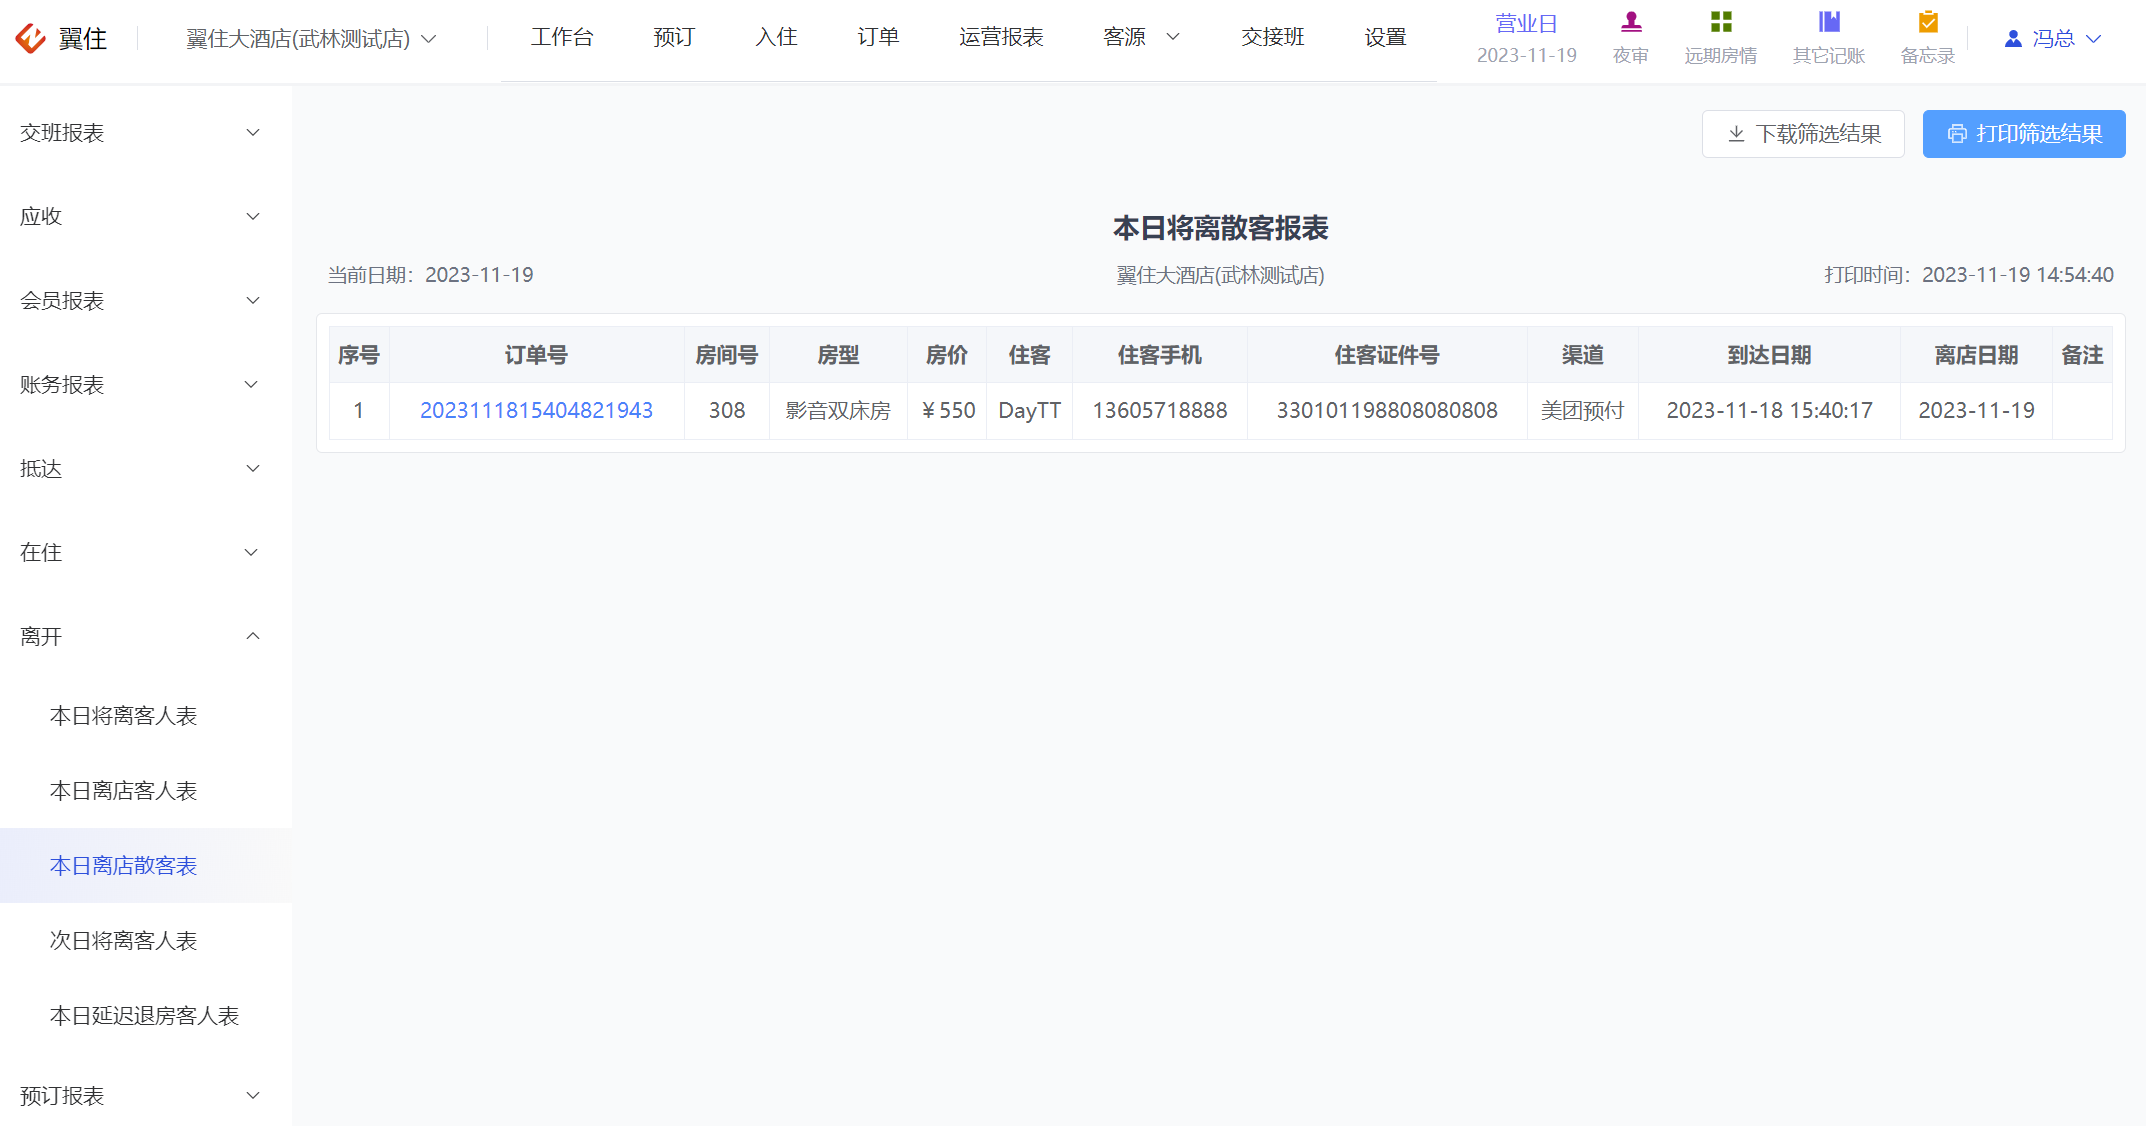The height and width of the screenshot is (1126, 2146).
Task: Open the 交接班 menu item
Action: pos(1273,37)
